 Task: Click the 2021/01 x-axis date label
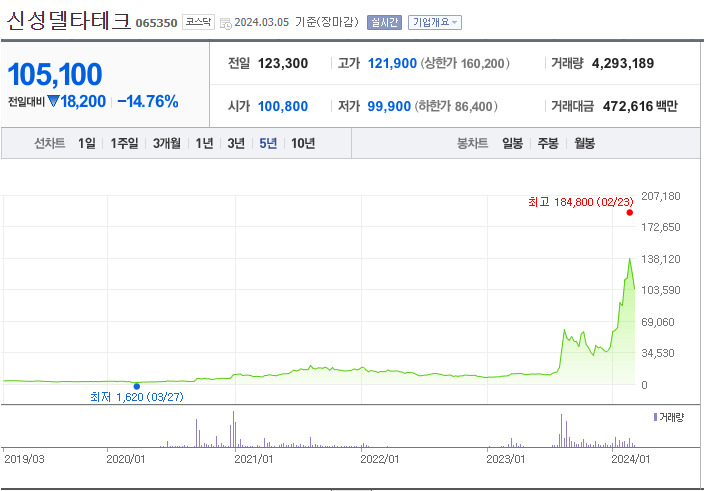pyautogui.click(x=254, y=459)
